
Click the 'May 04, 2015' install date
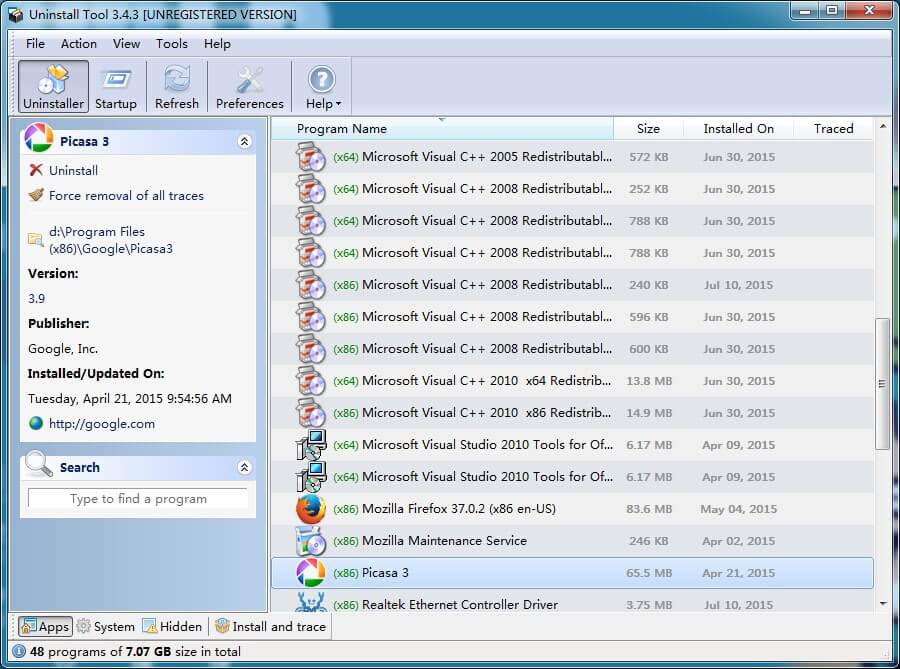739,509
